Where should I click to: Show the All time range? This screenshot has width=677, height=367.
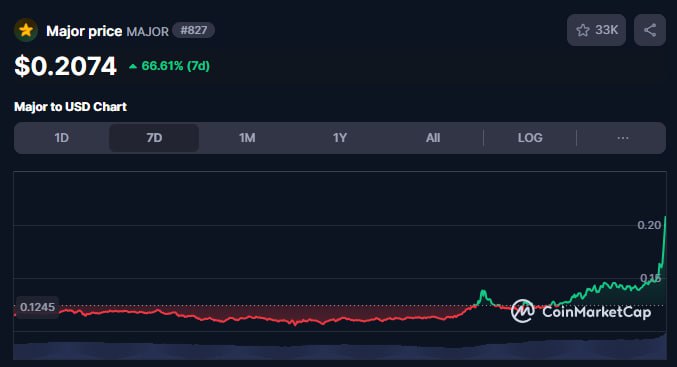[433, 138]
